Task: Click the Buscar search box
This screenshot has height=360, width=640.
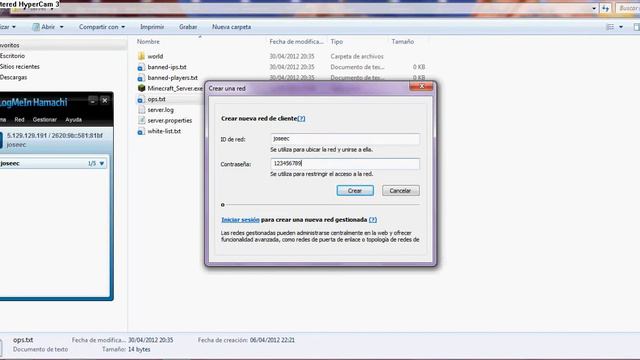Action: 628,8
